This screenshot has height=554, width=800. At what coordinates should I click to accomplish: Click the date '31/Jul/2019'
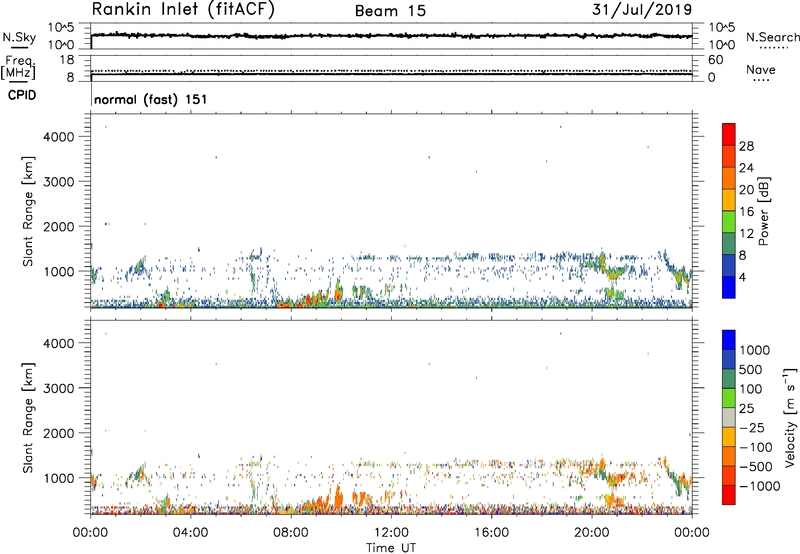(642, 10)
